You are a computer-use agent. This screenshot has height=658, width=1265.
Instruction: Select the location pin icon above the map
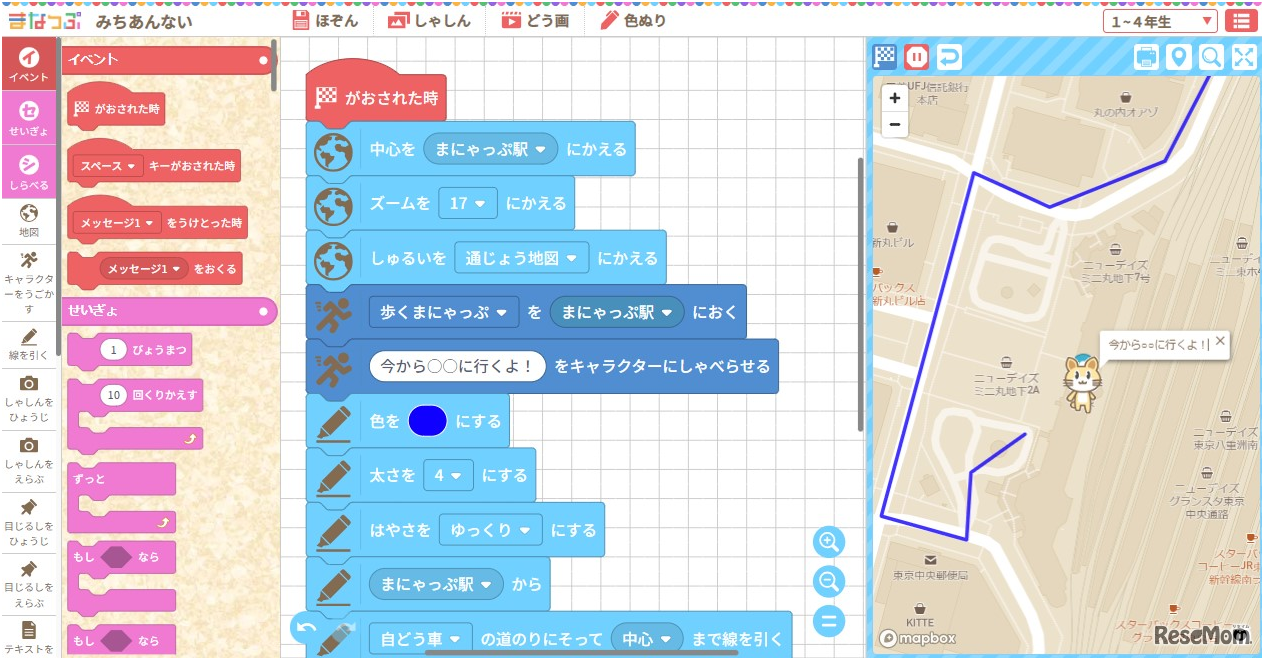pos(1179,57)
